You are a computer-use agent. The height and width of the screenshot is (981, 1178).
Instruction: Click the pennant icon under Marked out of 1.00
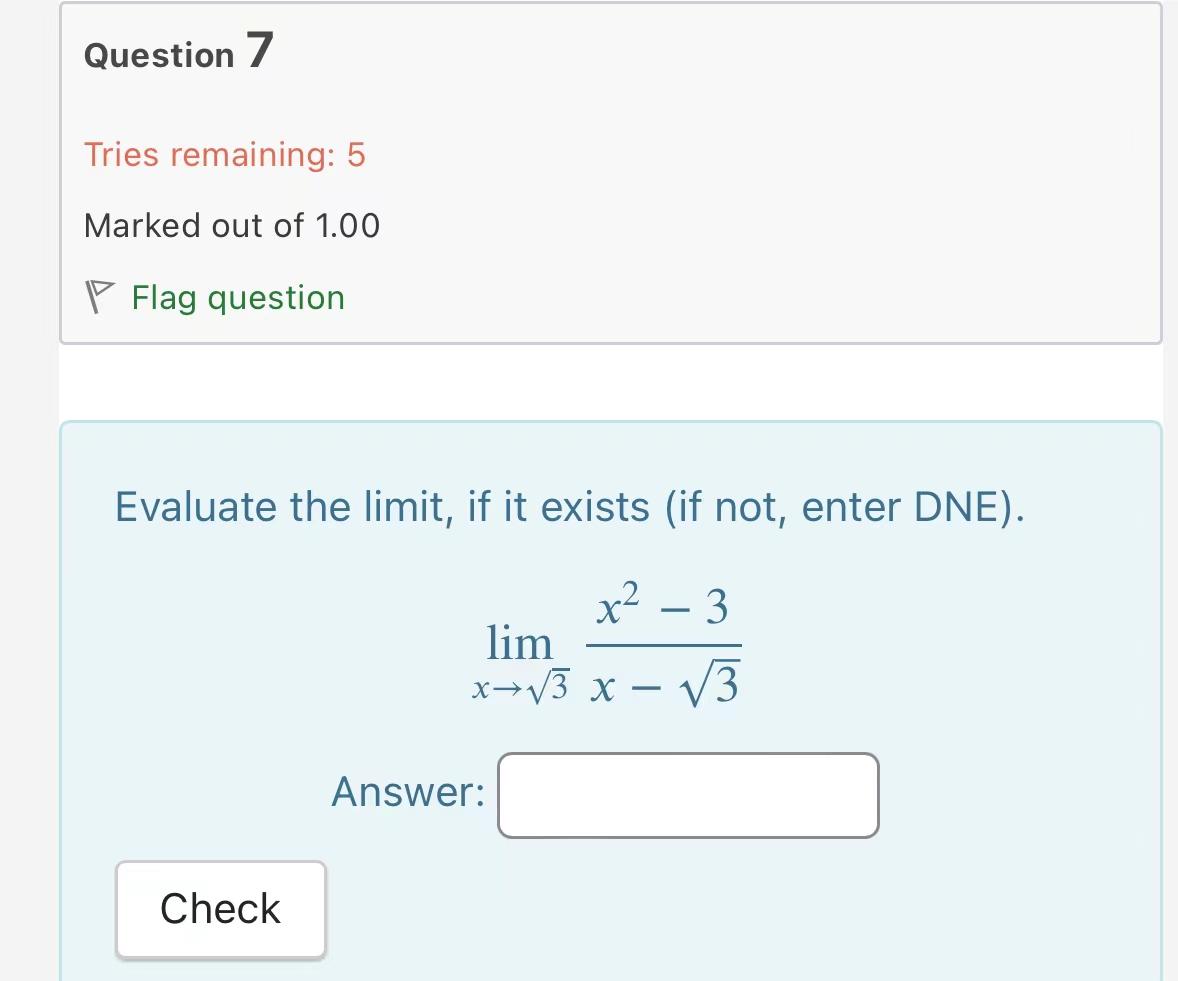point(100,296)
